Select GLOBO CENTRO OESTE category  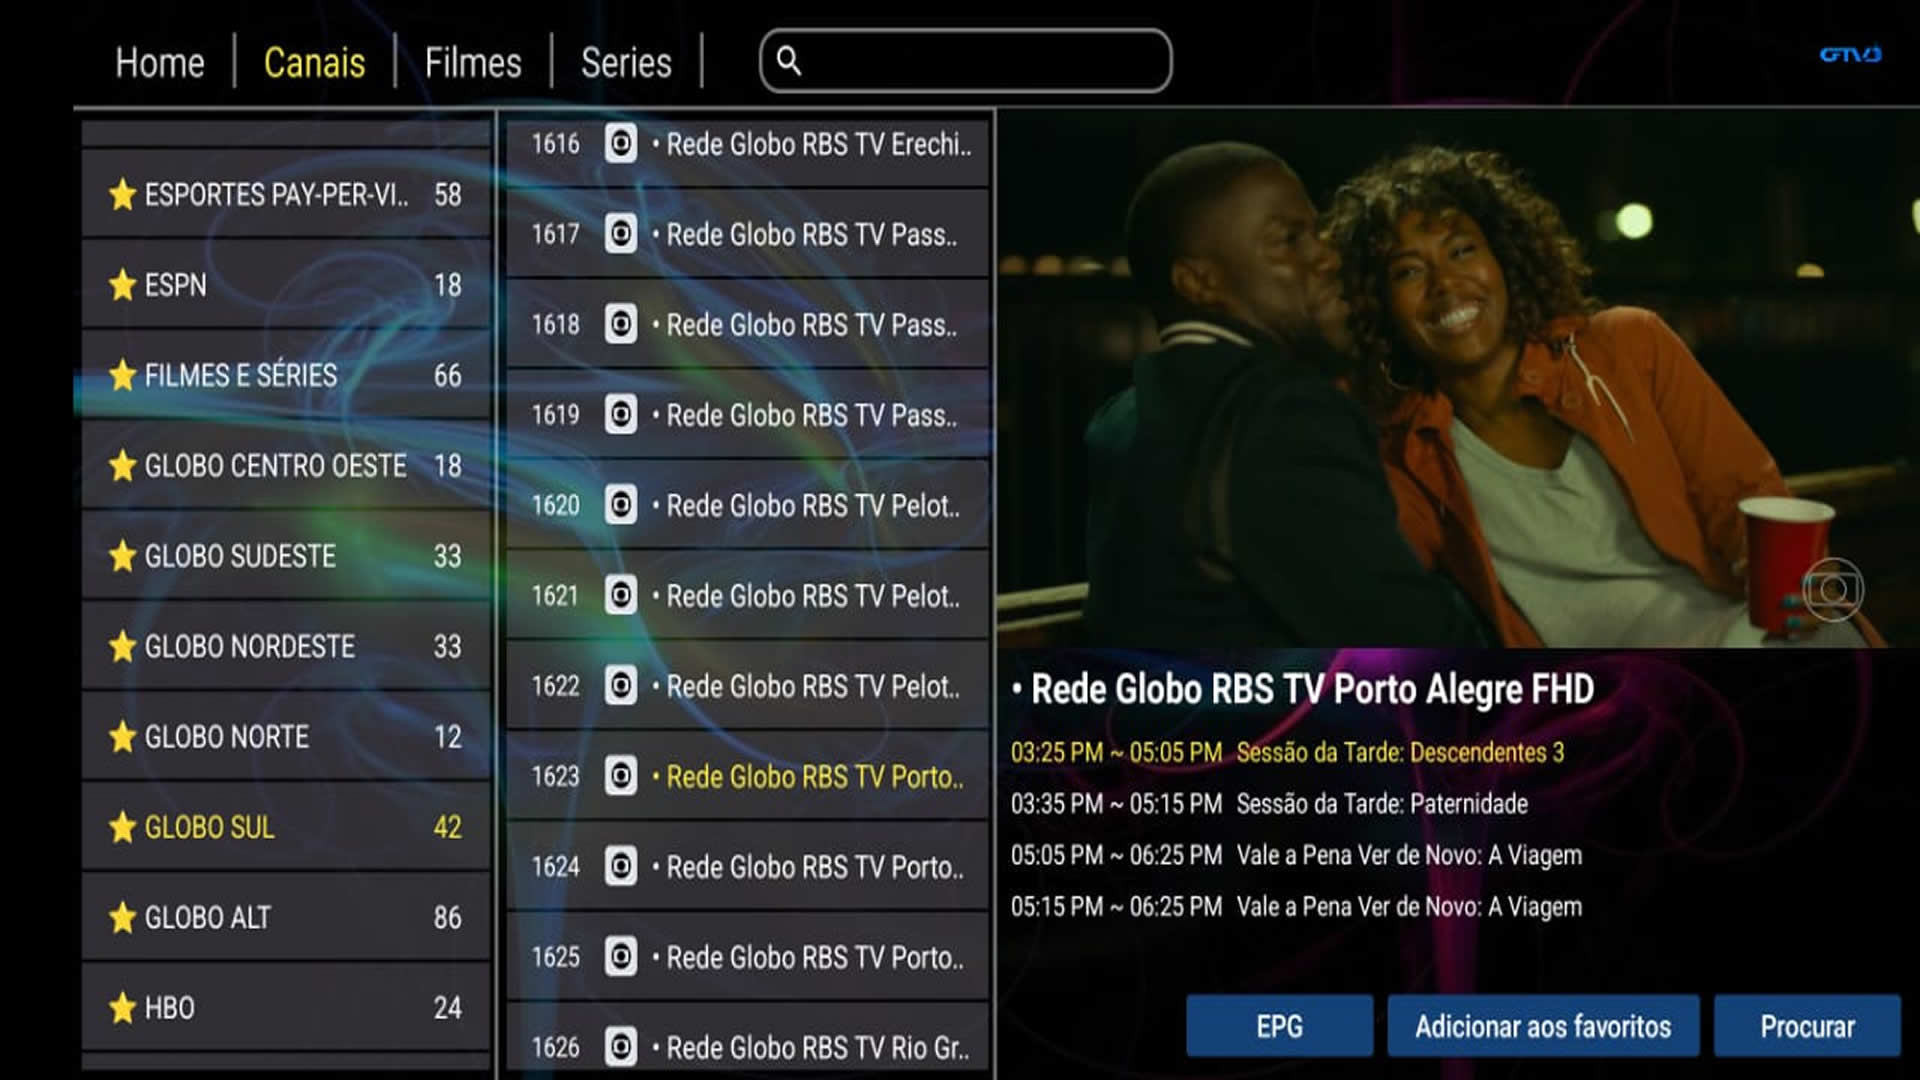286,466
